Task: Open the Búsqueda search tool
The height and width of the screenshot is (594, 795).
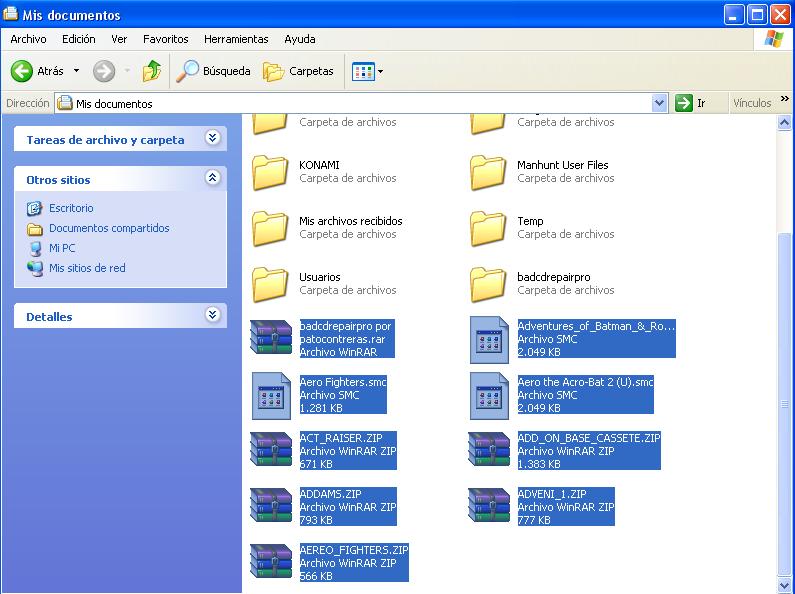Action: [213, 71]
